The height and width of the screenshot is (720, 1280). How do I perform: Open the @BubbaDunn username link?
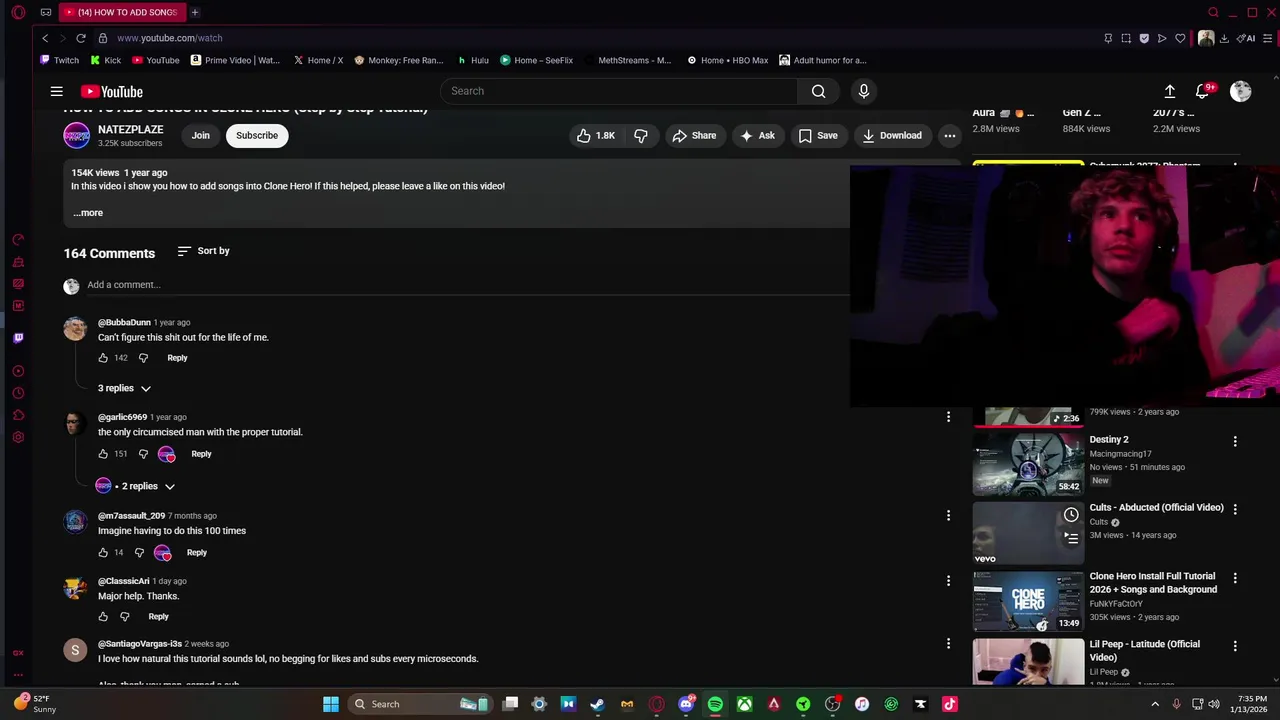[x=124, y=323]
